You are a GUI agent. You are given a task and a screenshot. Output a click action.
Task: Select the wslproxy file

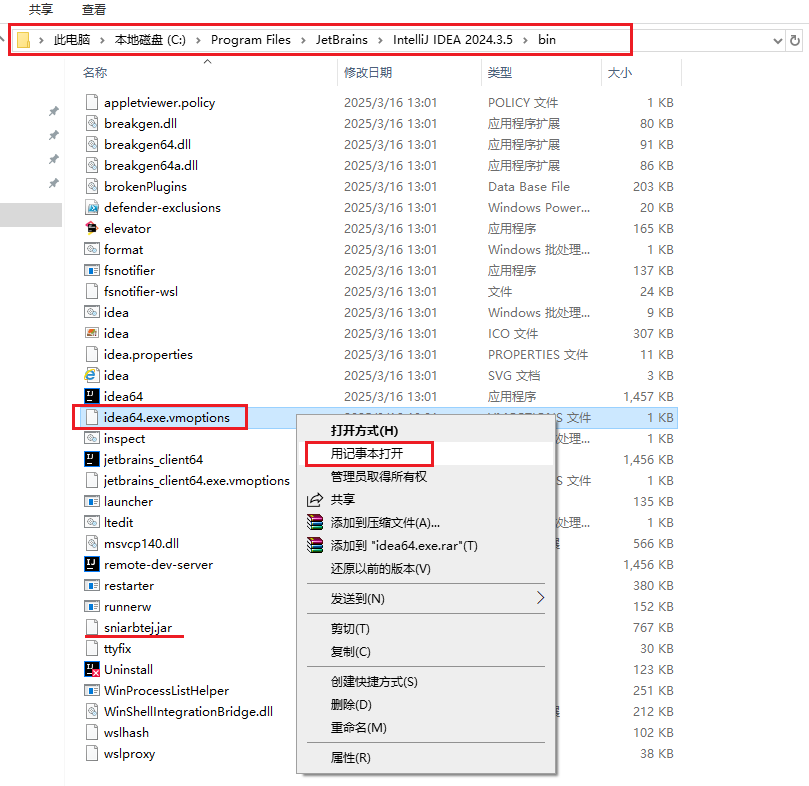click(x=130, y=753)
